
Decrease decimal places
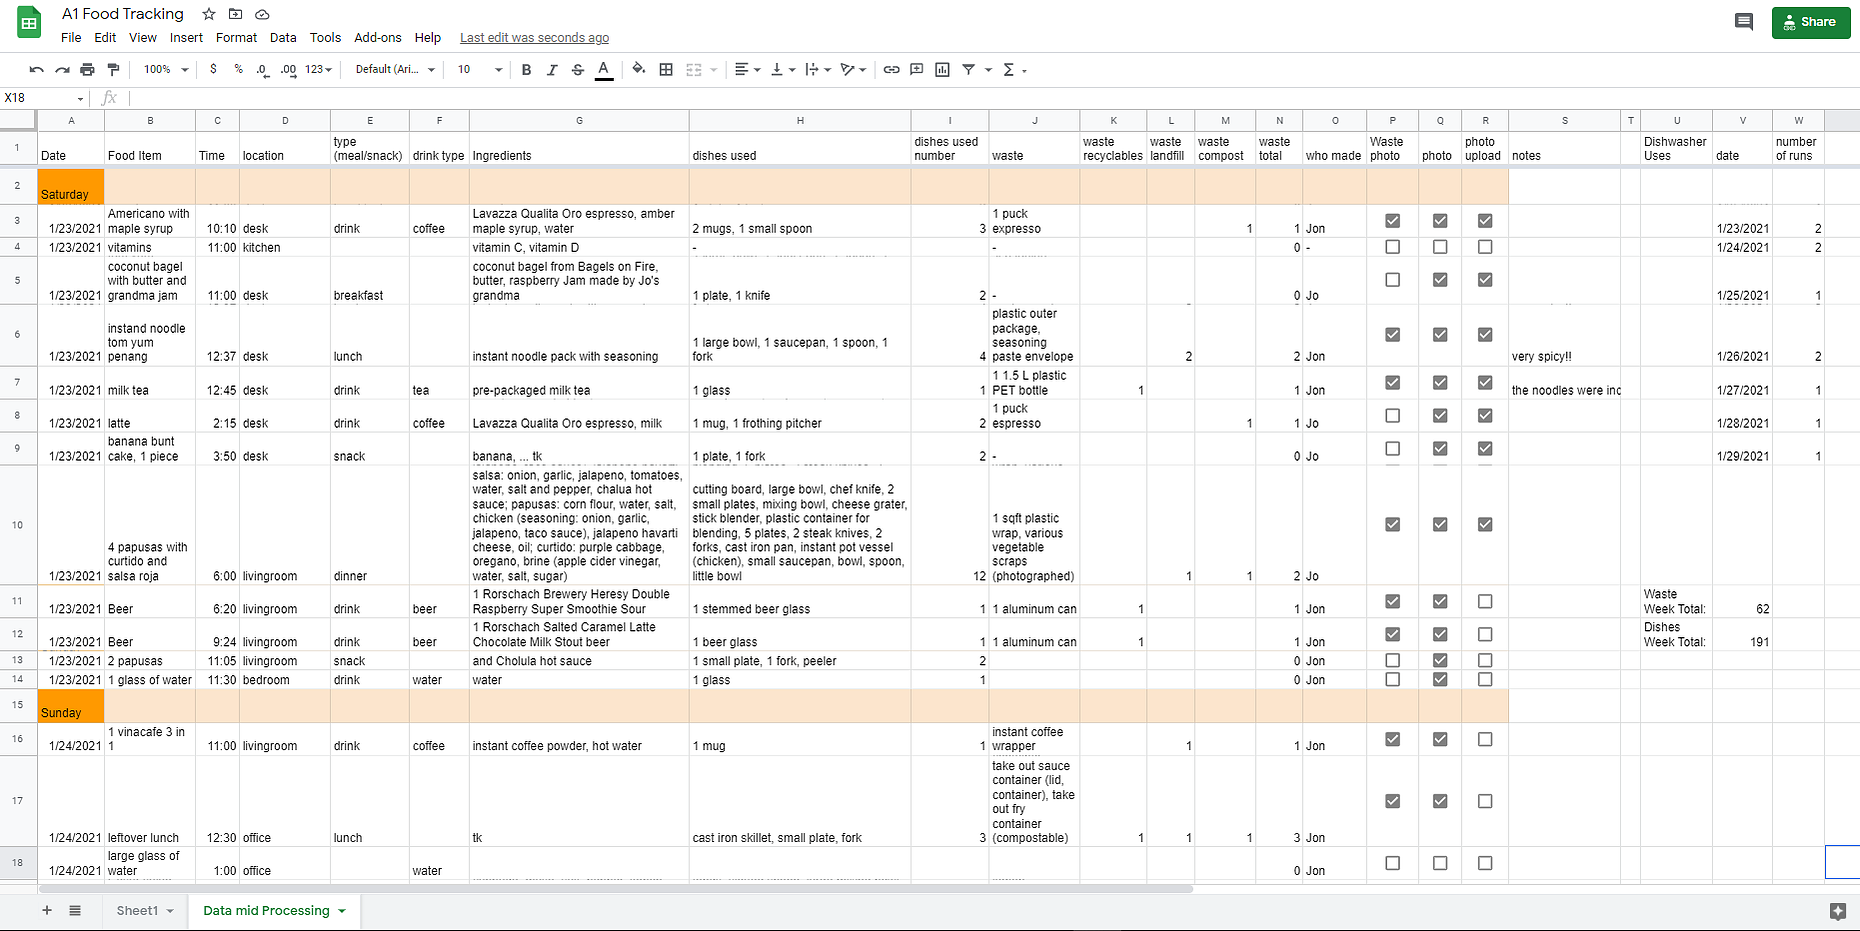click(262, 69)
